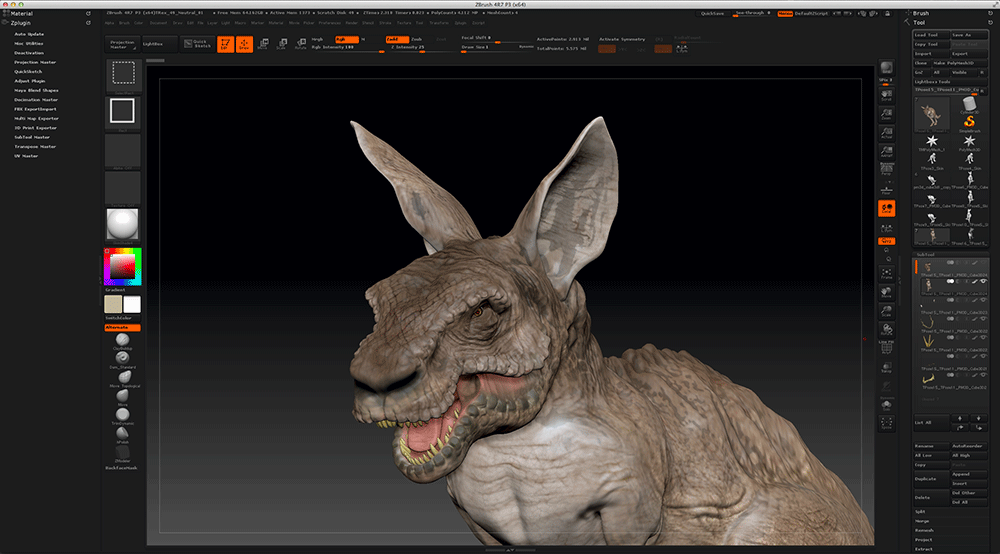This screenshot has width=1000, height=554.
Task: Select the ClayBuildup brush
Action: [122, 340]
